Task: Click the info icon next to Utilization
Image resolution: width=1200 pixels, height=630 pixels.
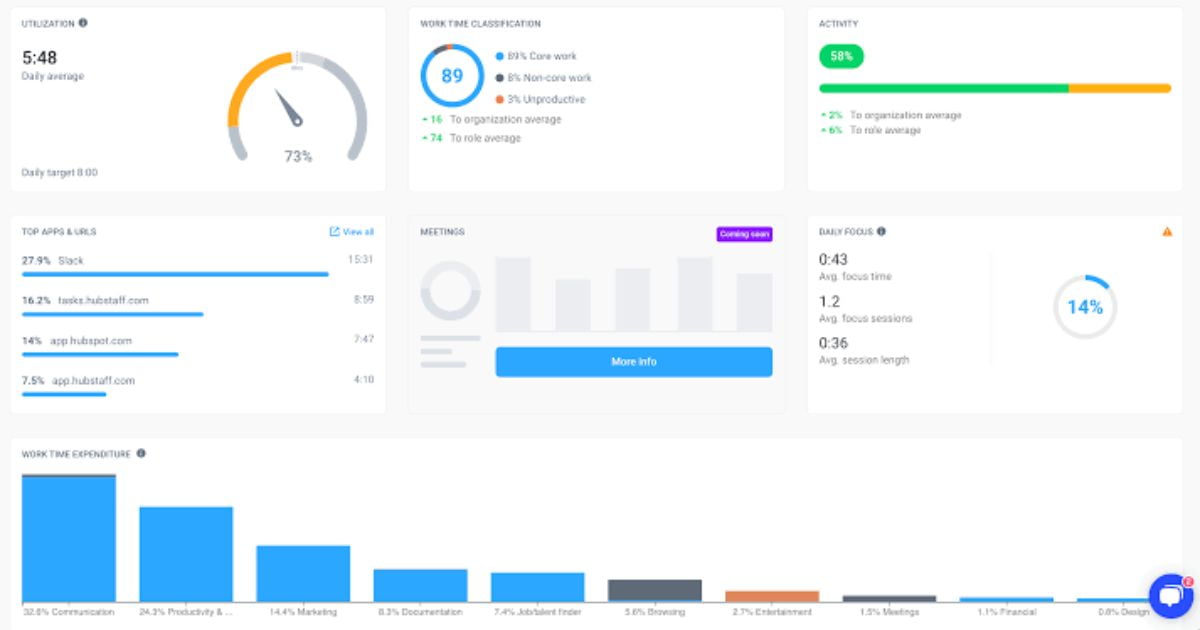Action: click(x=82, y=23)
